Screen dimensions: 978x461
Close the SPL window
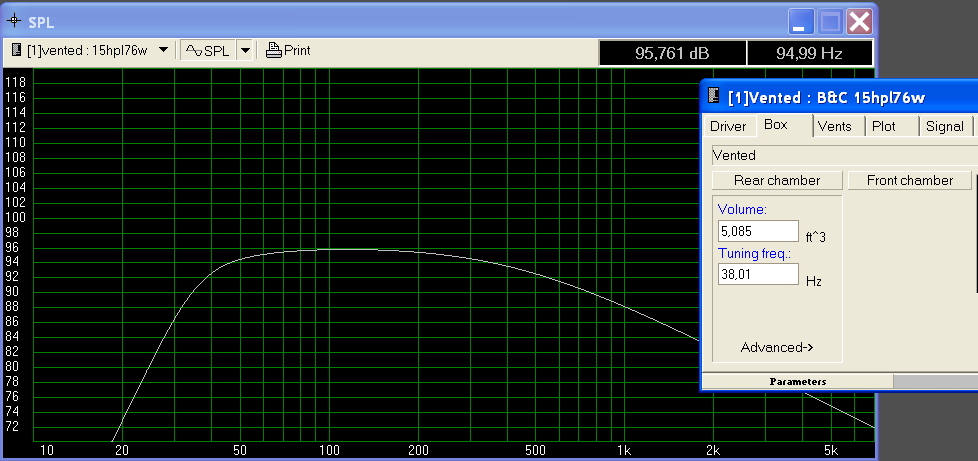[859, 22]
